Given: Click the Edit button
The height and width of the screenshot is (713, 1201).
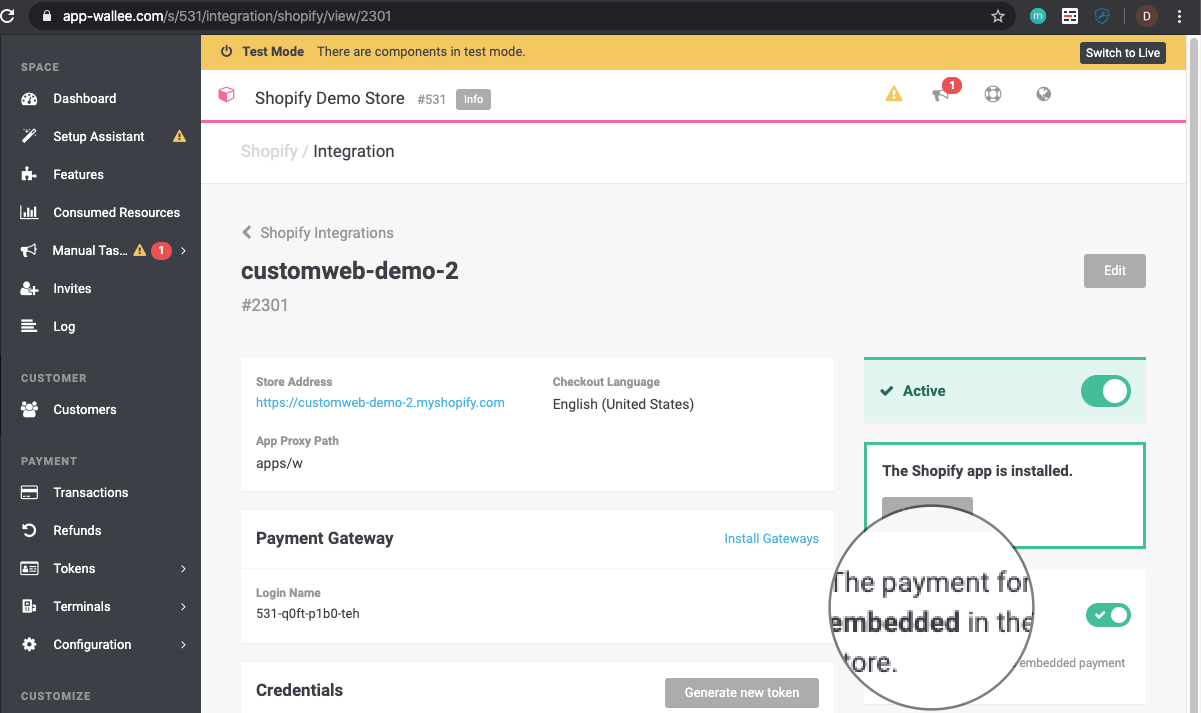Looking at the screenshot, I should point(1115,271).
